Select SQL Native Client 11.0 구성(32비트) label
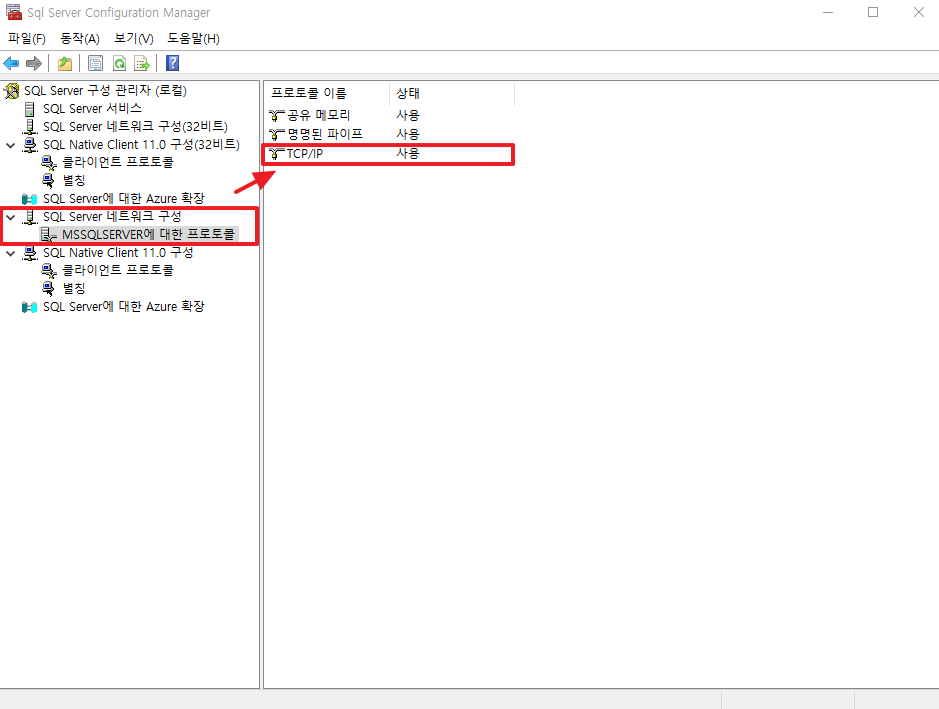Image resolution: width=939 pixels, height=709 pixels. click(x=141, y=145)
